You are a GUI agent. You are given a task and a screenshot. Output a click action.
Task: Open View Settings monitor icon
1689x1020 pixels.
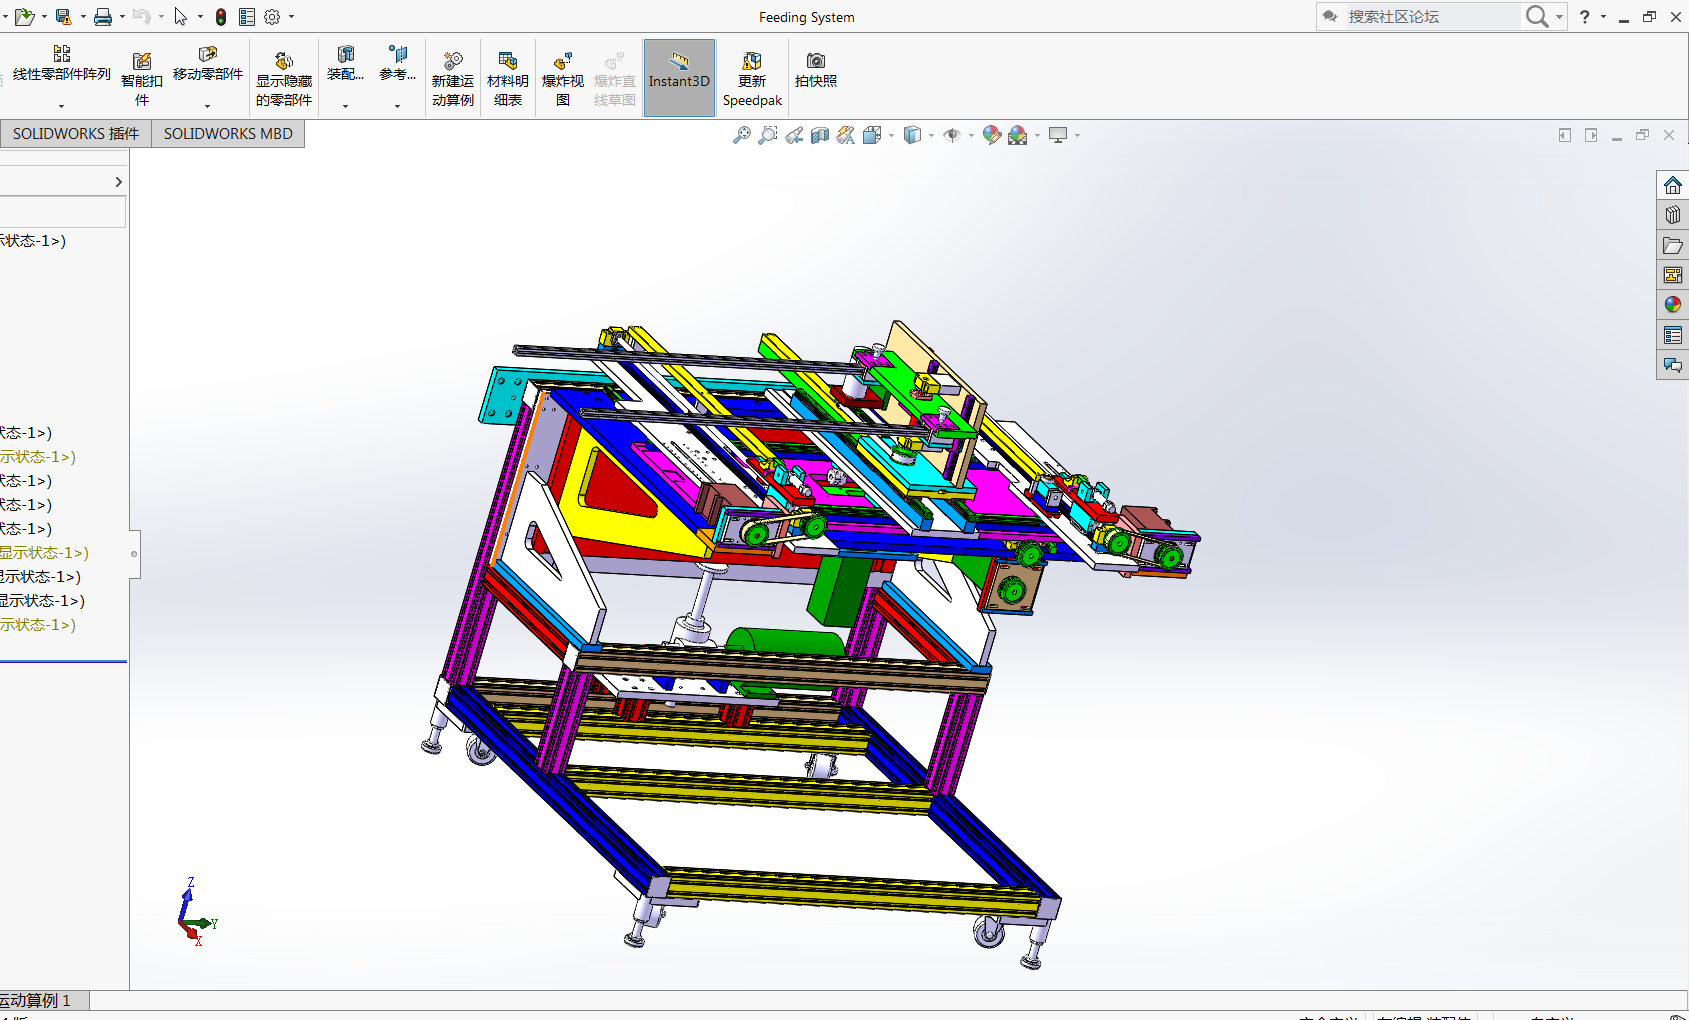pyautogui.click(x=1058, y=135)
